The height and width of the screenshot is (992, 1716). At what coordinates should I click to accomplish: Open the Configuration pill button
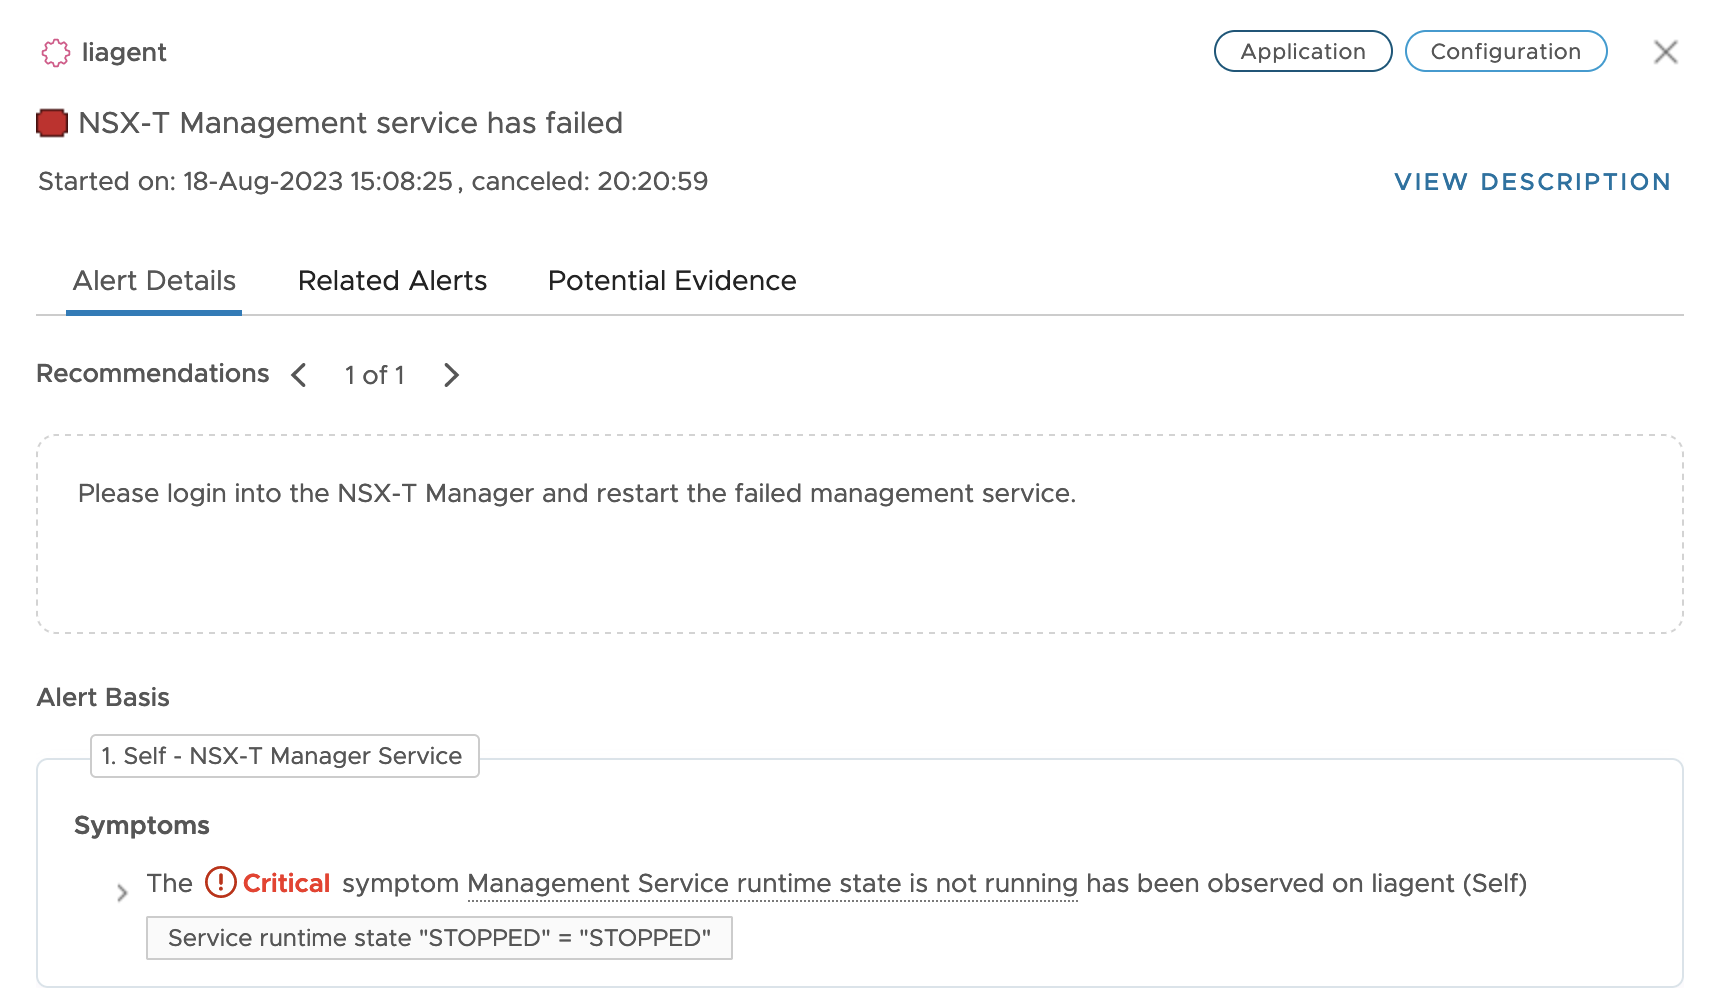(x=1506, y=51)
